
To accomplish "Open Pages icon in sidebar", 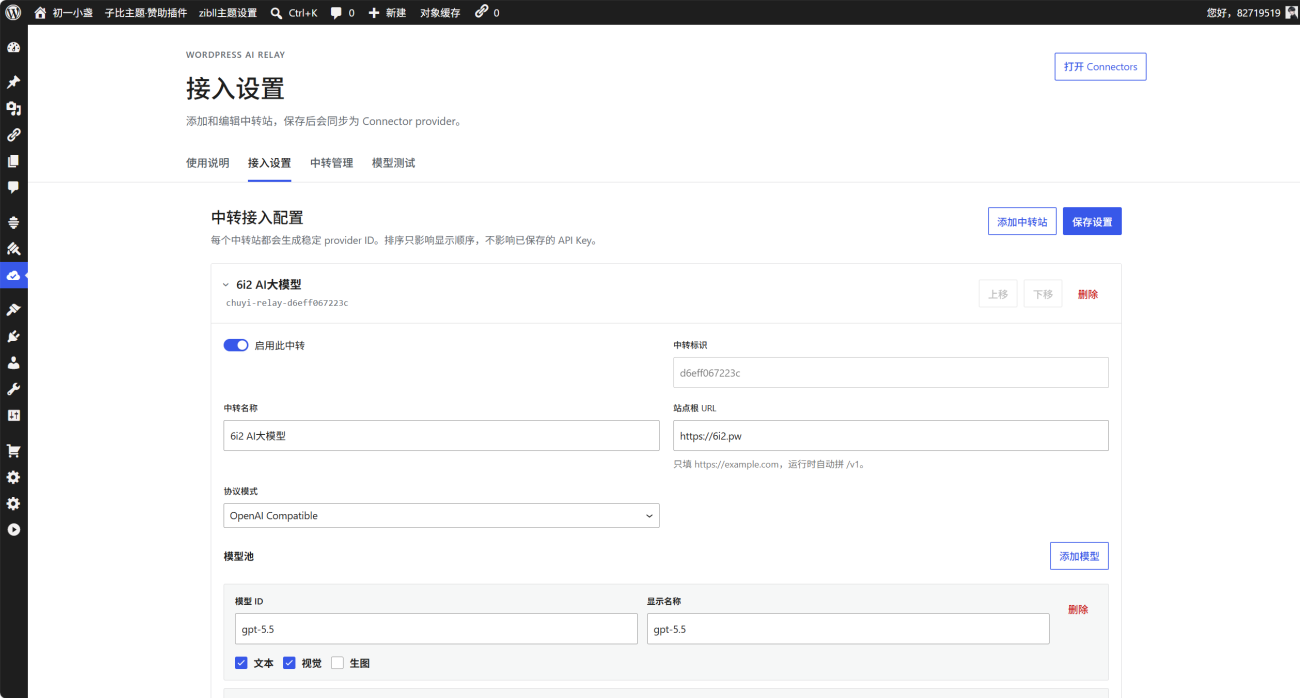I will click(x=14, y=160).
